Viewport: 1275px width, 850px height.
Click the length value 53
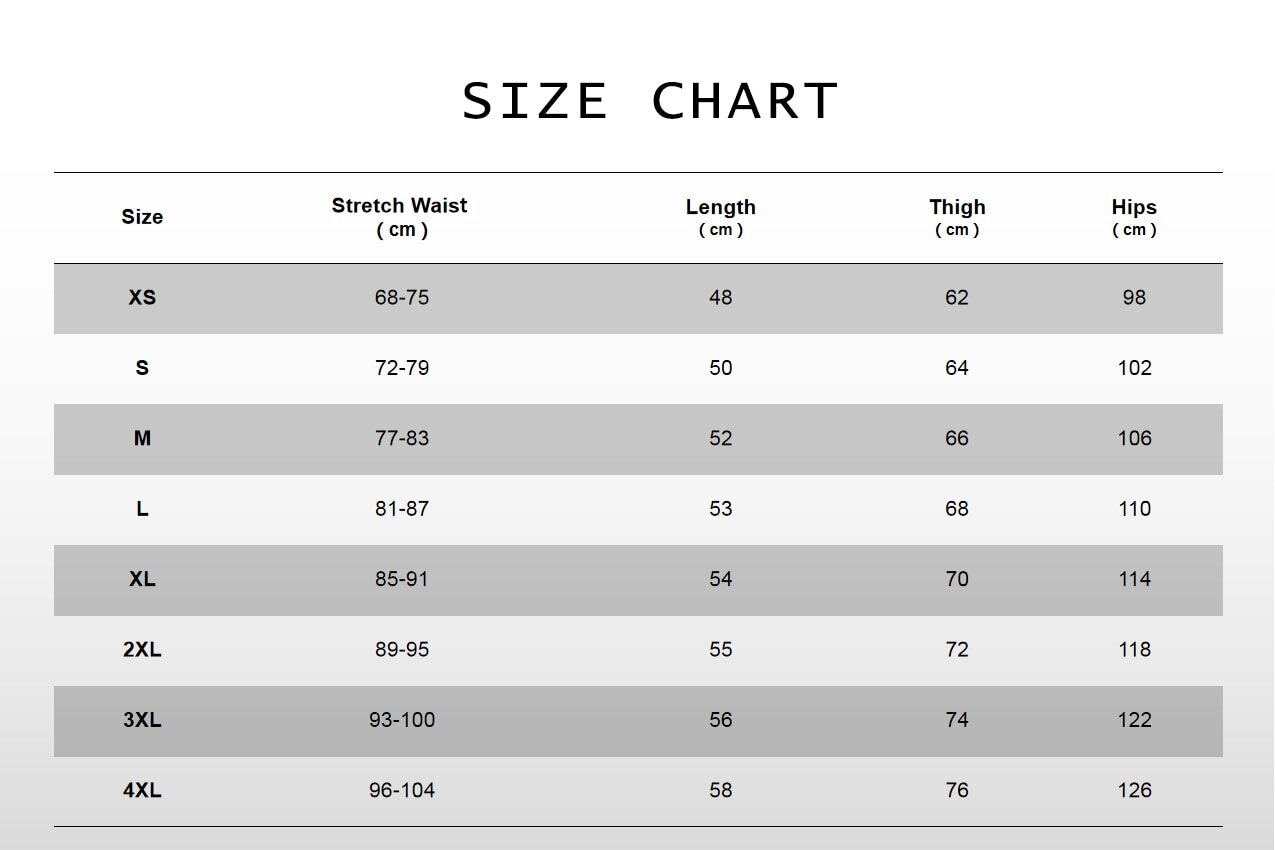(x=721, y=509)
